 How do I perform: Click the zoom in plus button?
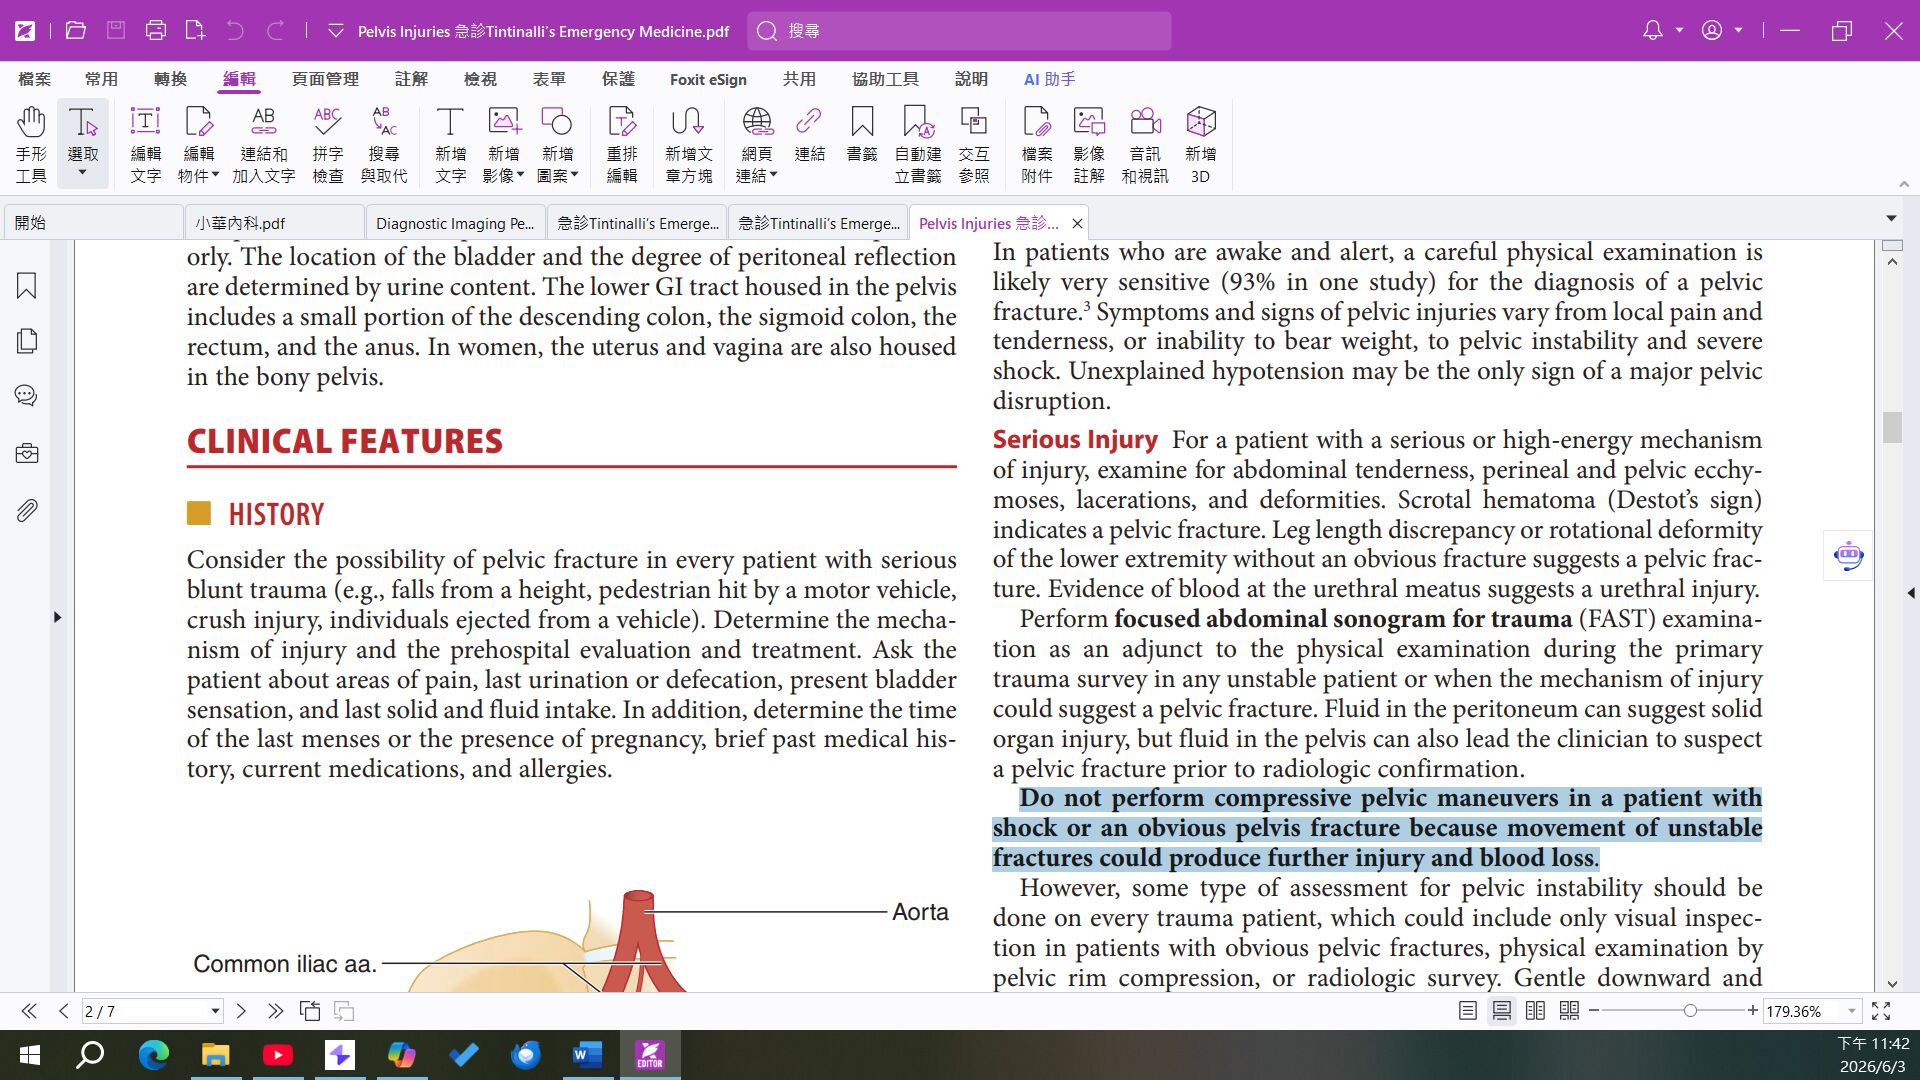1753,1011
